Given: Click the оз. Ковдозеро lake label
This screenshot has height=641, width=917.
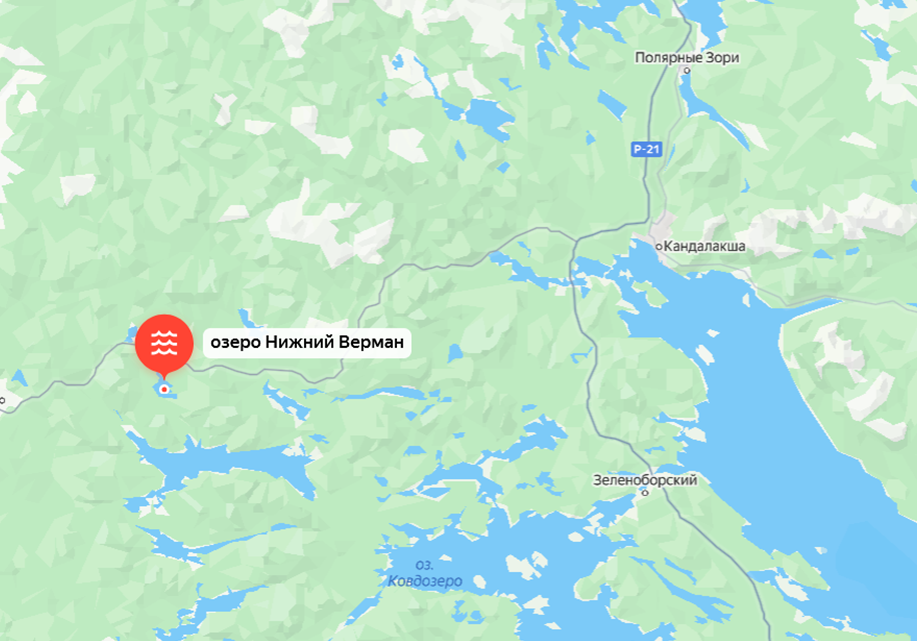Looking at the screenshot, I should (425, 573).
